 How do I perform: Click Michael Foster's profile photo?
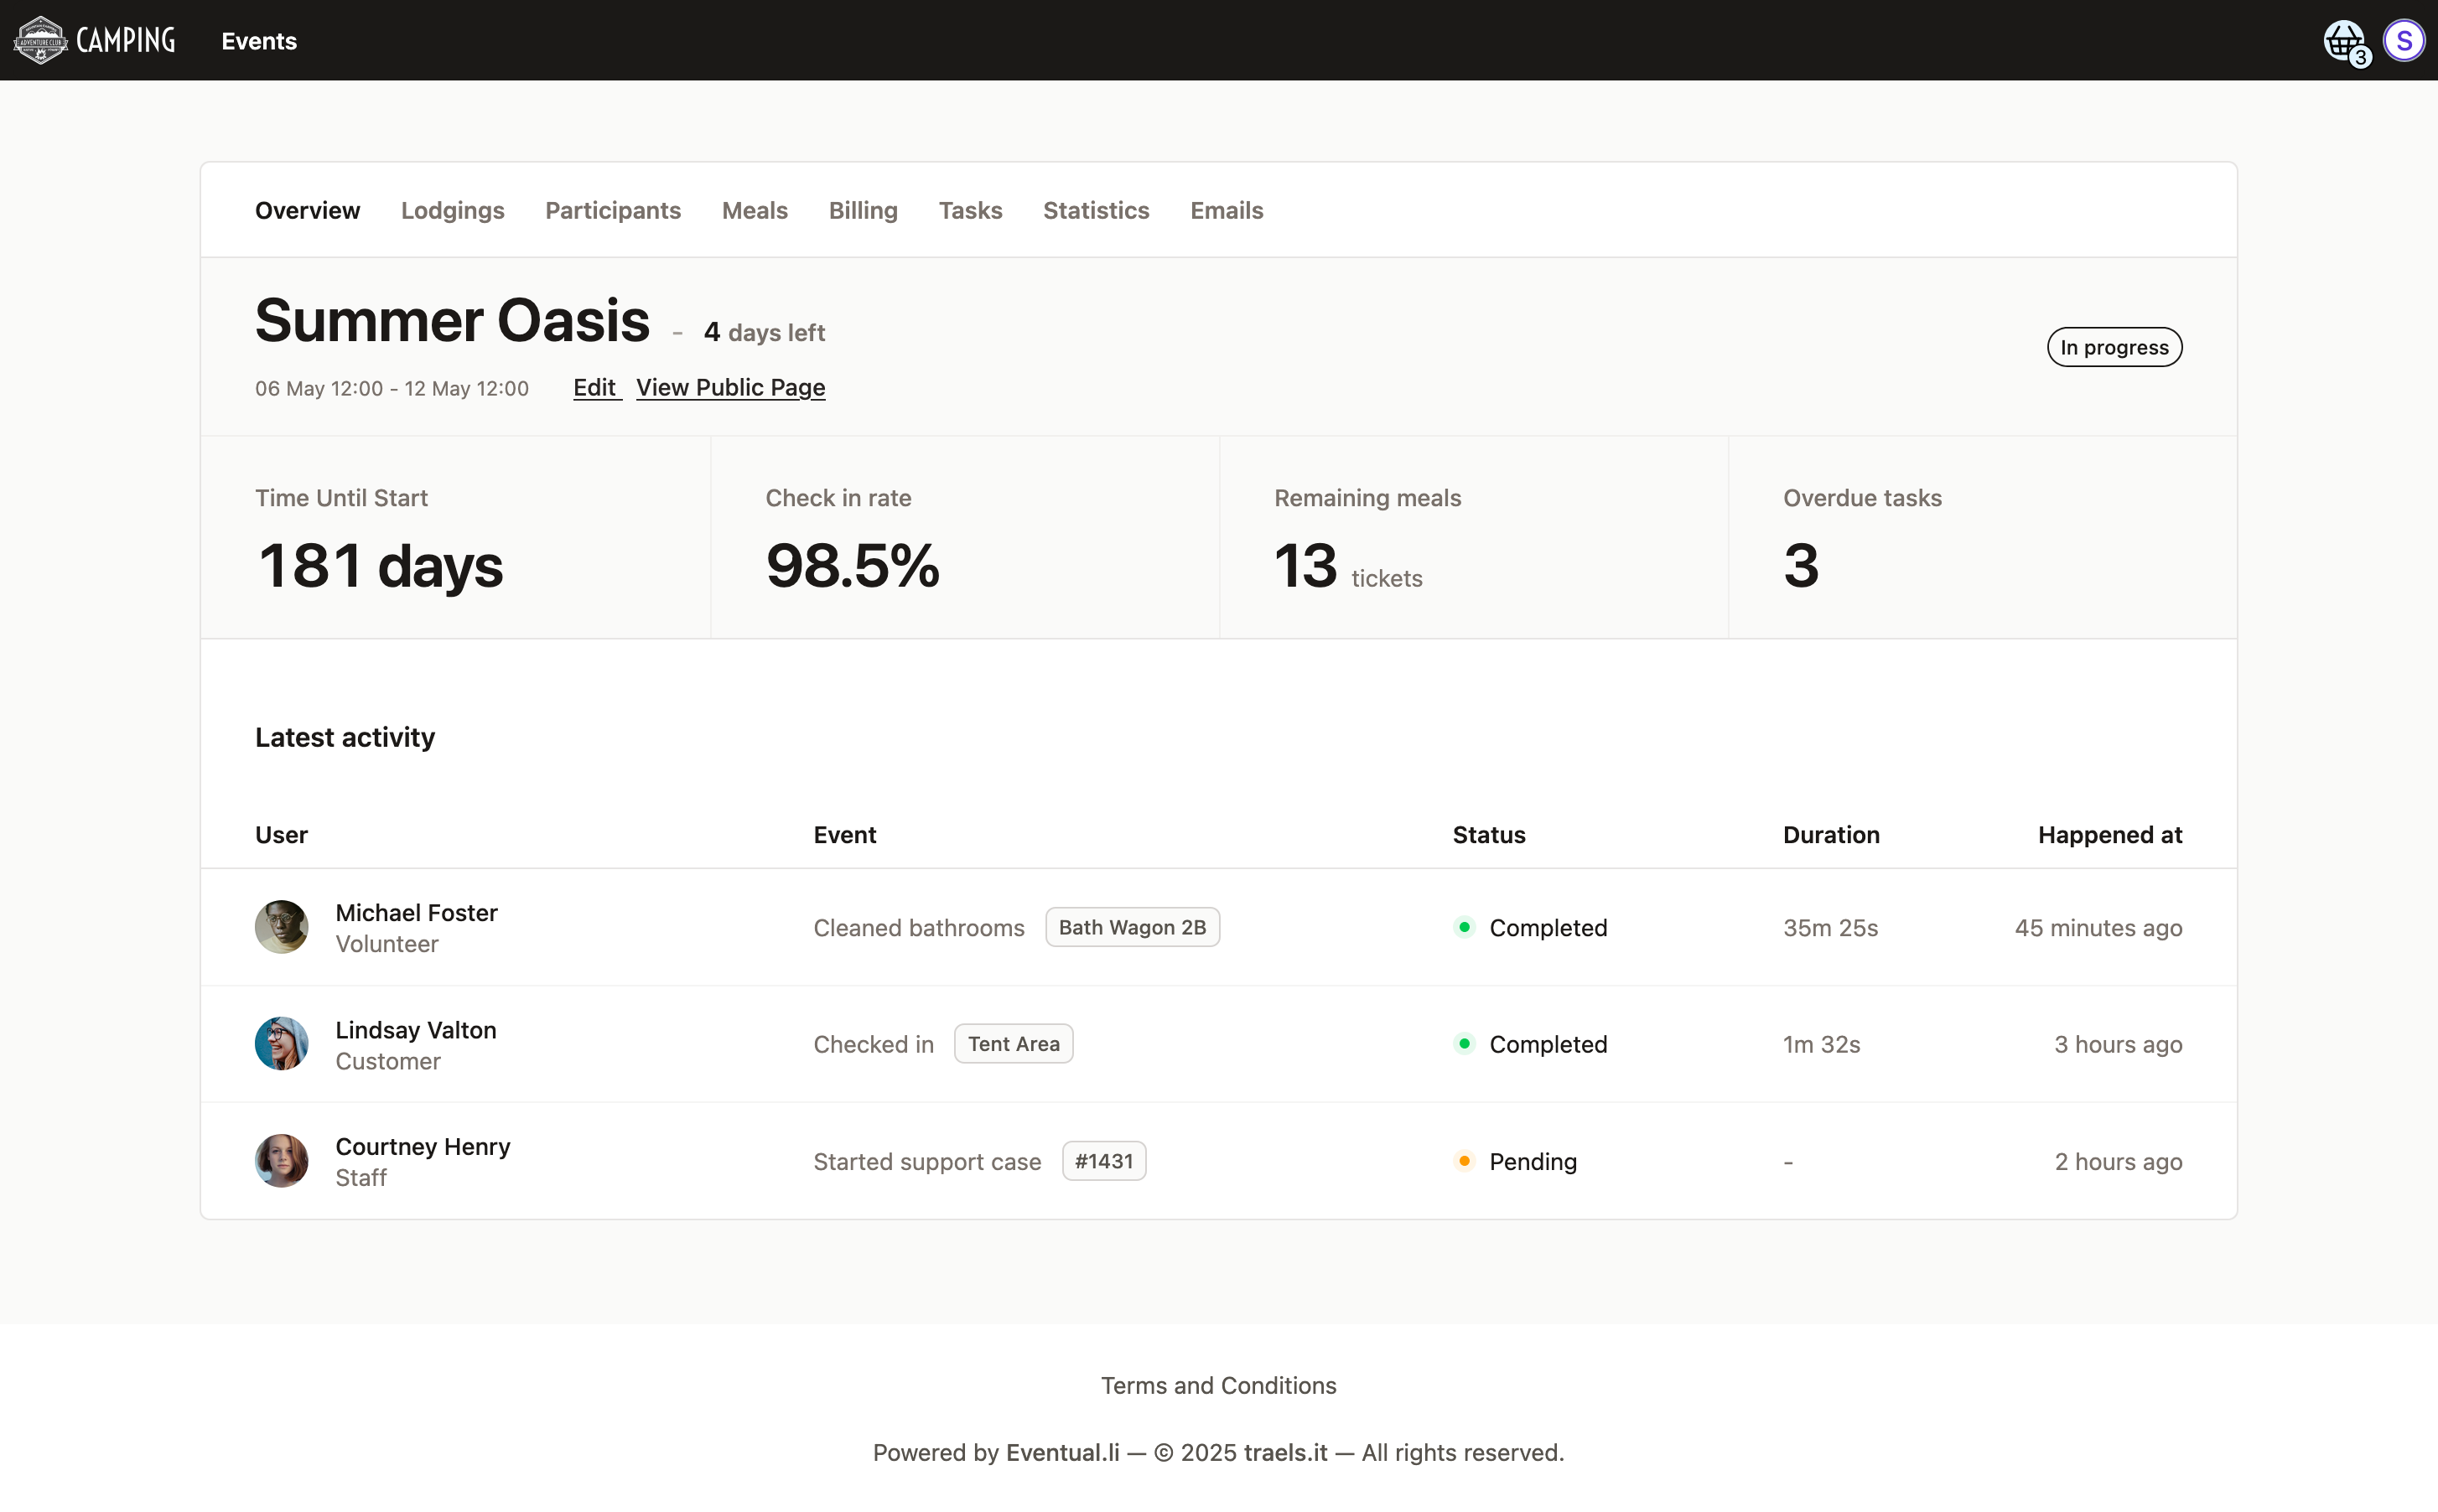coord(281,927)
